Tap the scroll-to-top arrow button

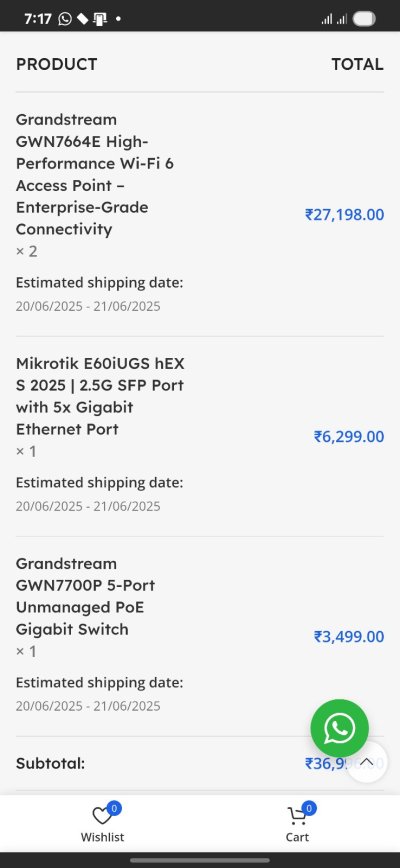tap(366, 762)
